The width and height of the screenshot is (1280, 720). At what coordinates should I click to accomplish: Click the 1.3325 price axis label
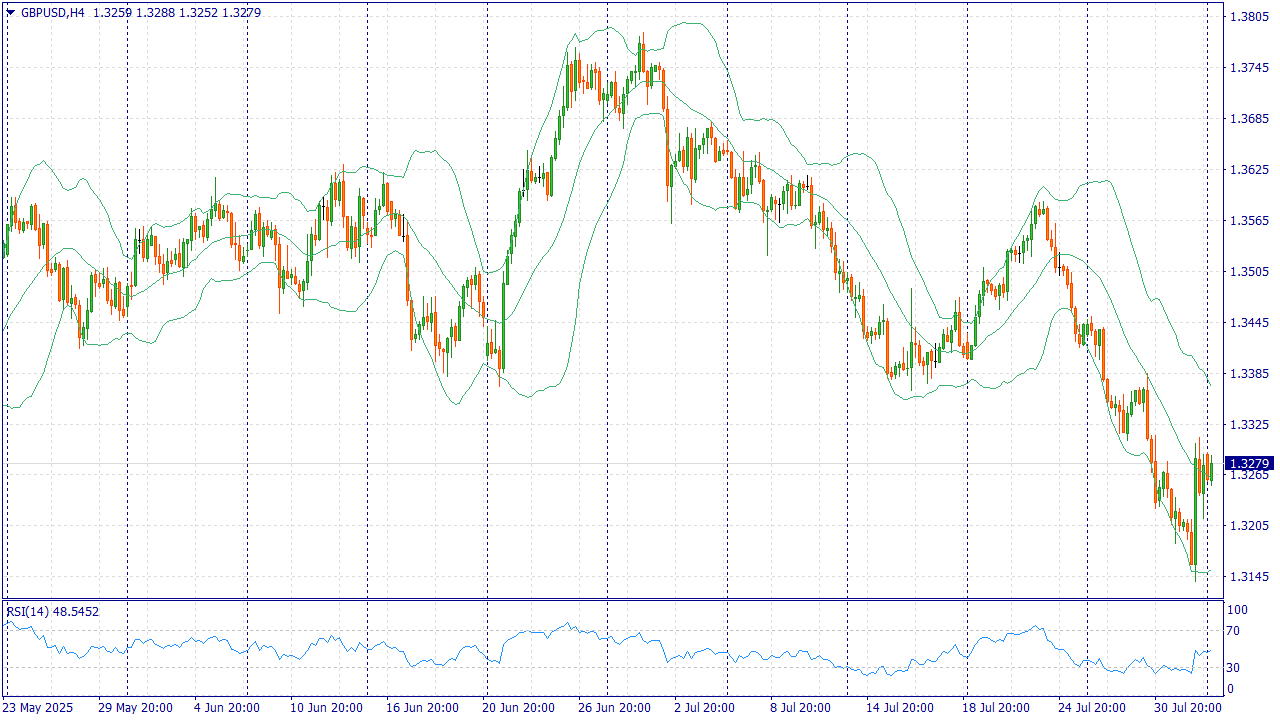tap(1249, 425)
